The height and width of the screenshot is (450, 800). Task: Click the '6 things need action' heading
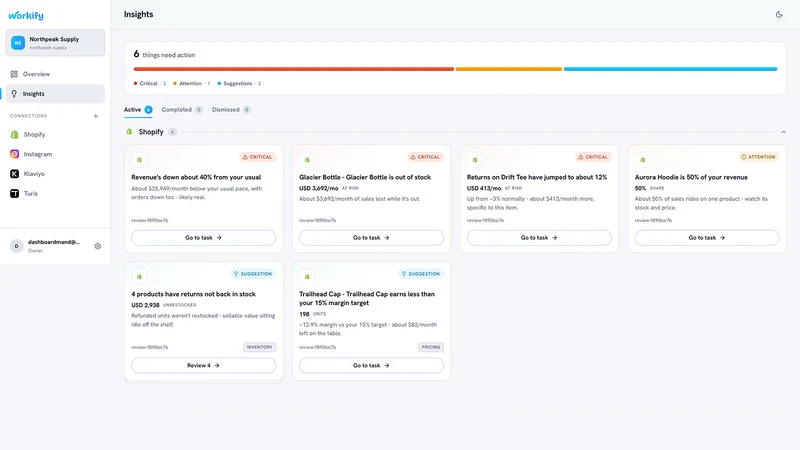click(164, 54)
